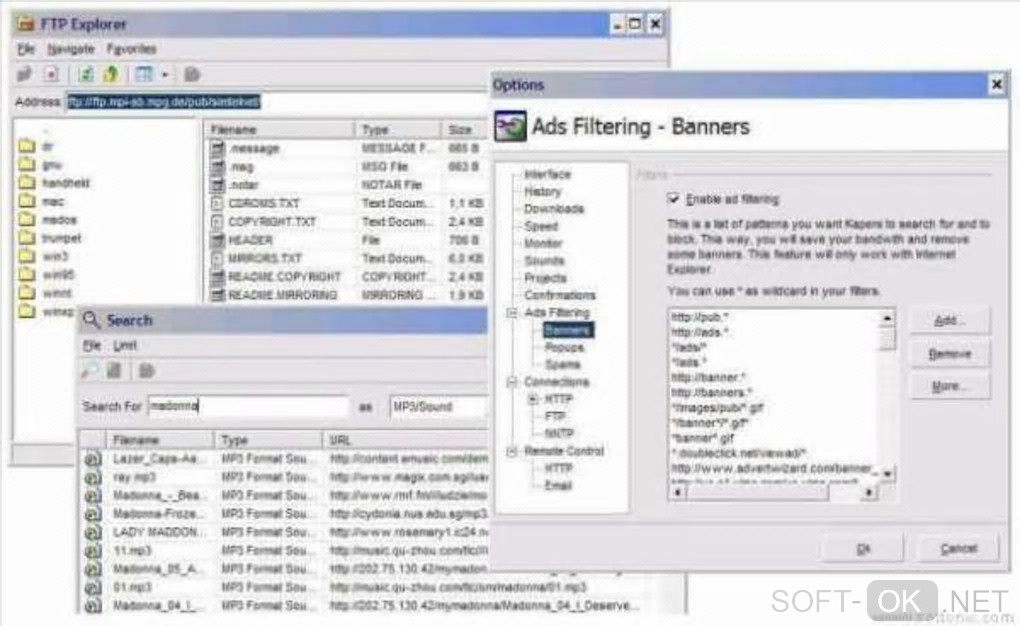1020x626 pixels.
Task: Click the Remove button in Options
Action: click(x=950, y=354)
